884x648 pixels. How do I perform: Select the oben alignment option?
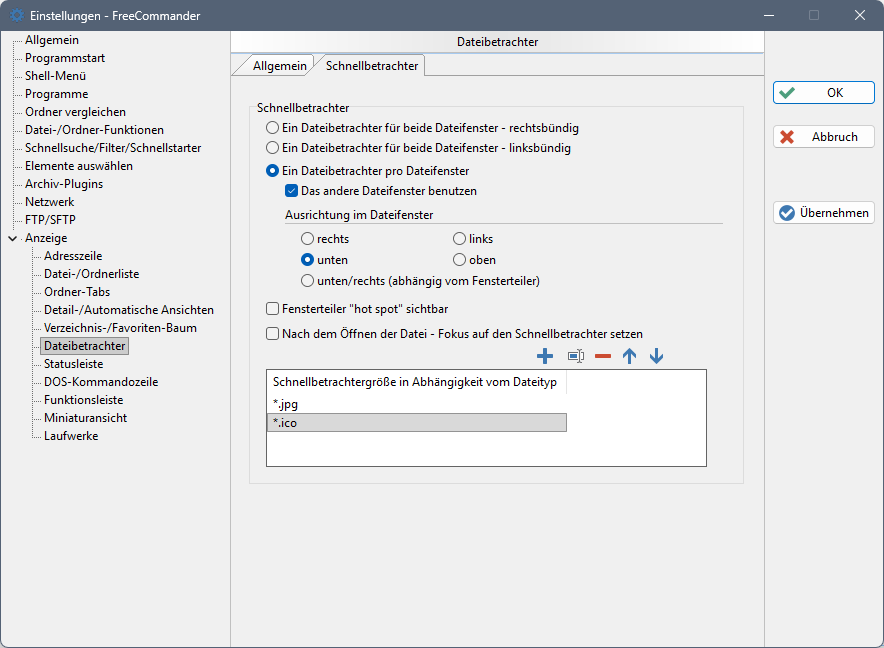460,260
